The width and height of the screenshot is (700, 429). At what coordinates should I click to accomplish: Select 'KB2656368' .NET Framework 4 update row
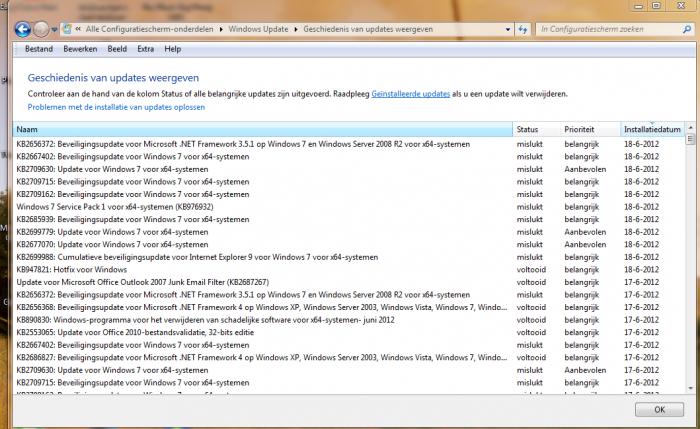(262, 308)
